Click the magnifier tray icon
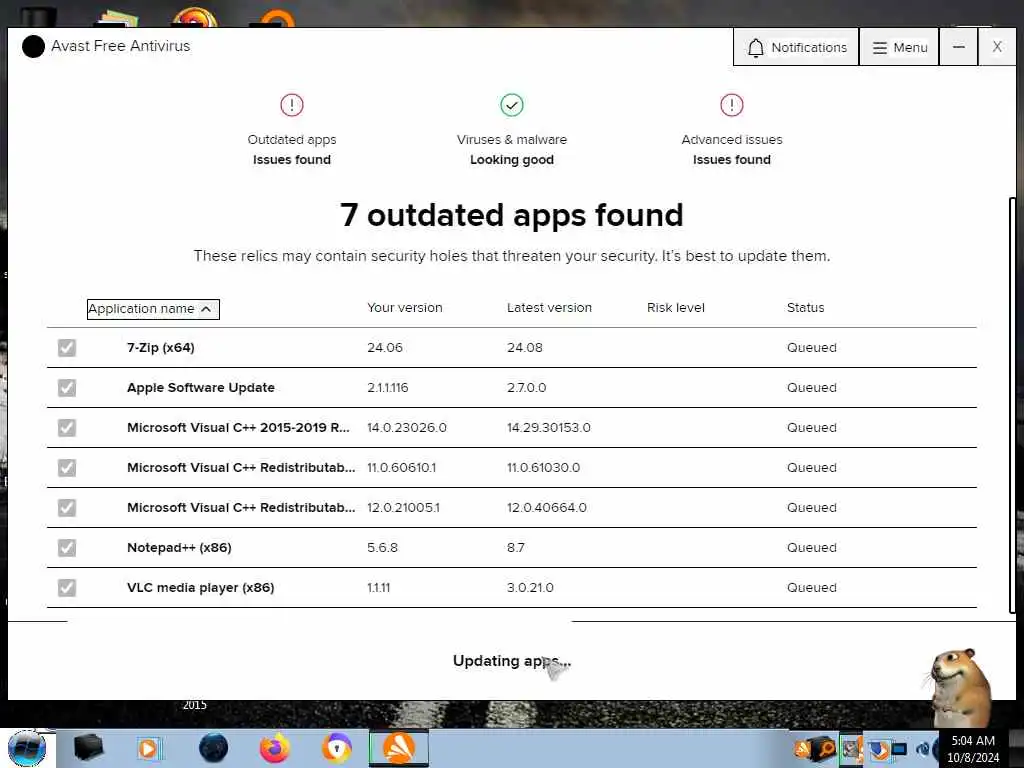The width and height of the screenshot is (1024, 768). pyautogui.click(x=826, y=748)
